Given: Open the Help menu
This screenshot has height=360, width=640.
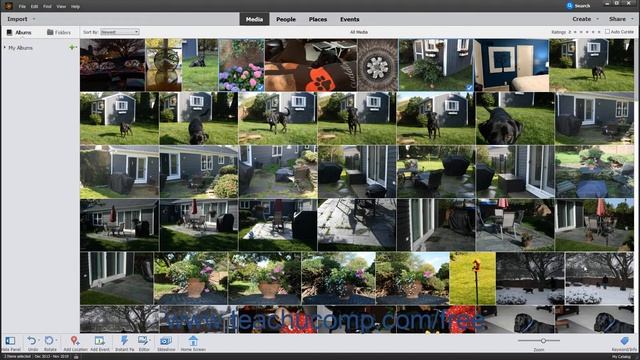Looking at the screenshot, I should coord(76,7).
